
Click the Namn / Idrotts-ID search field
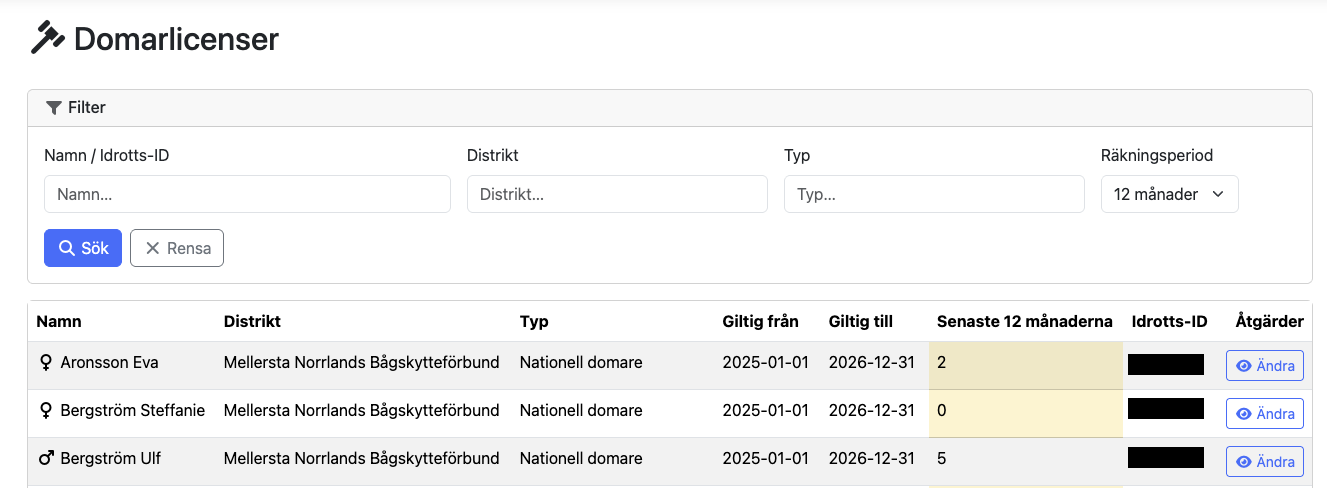[247, 195]
